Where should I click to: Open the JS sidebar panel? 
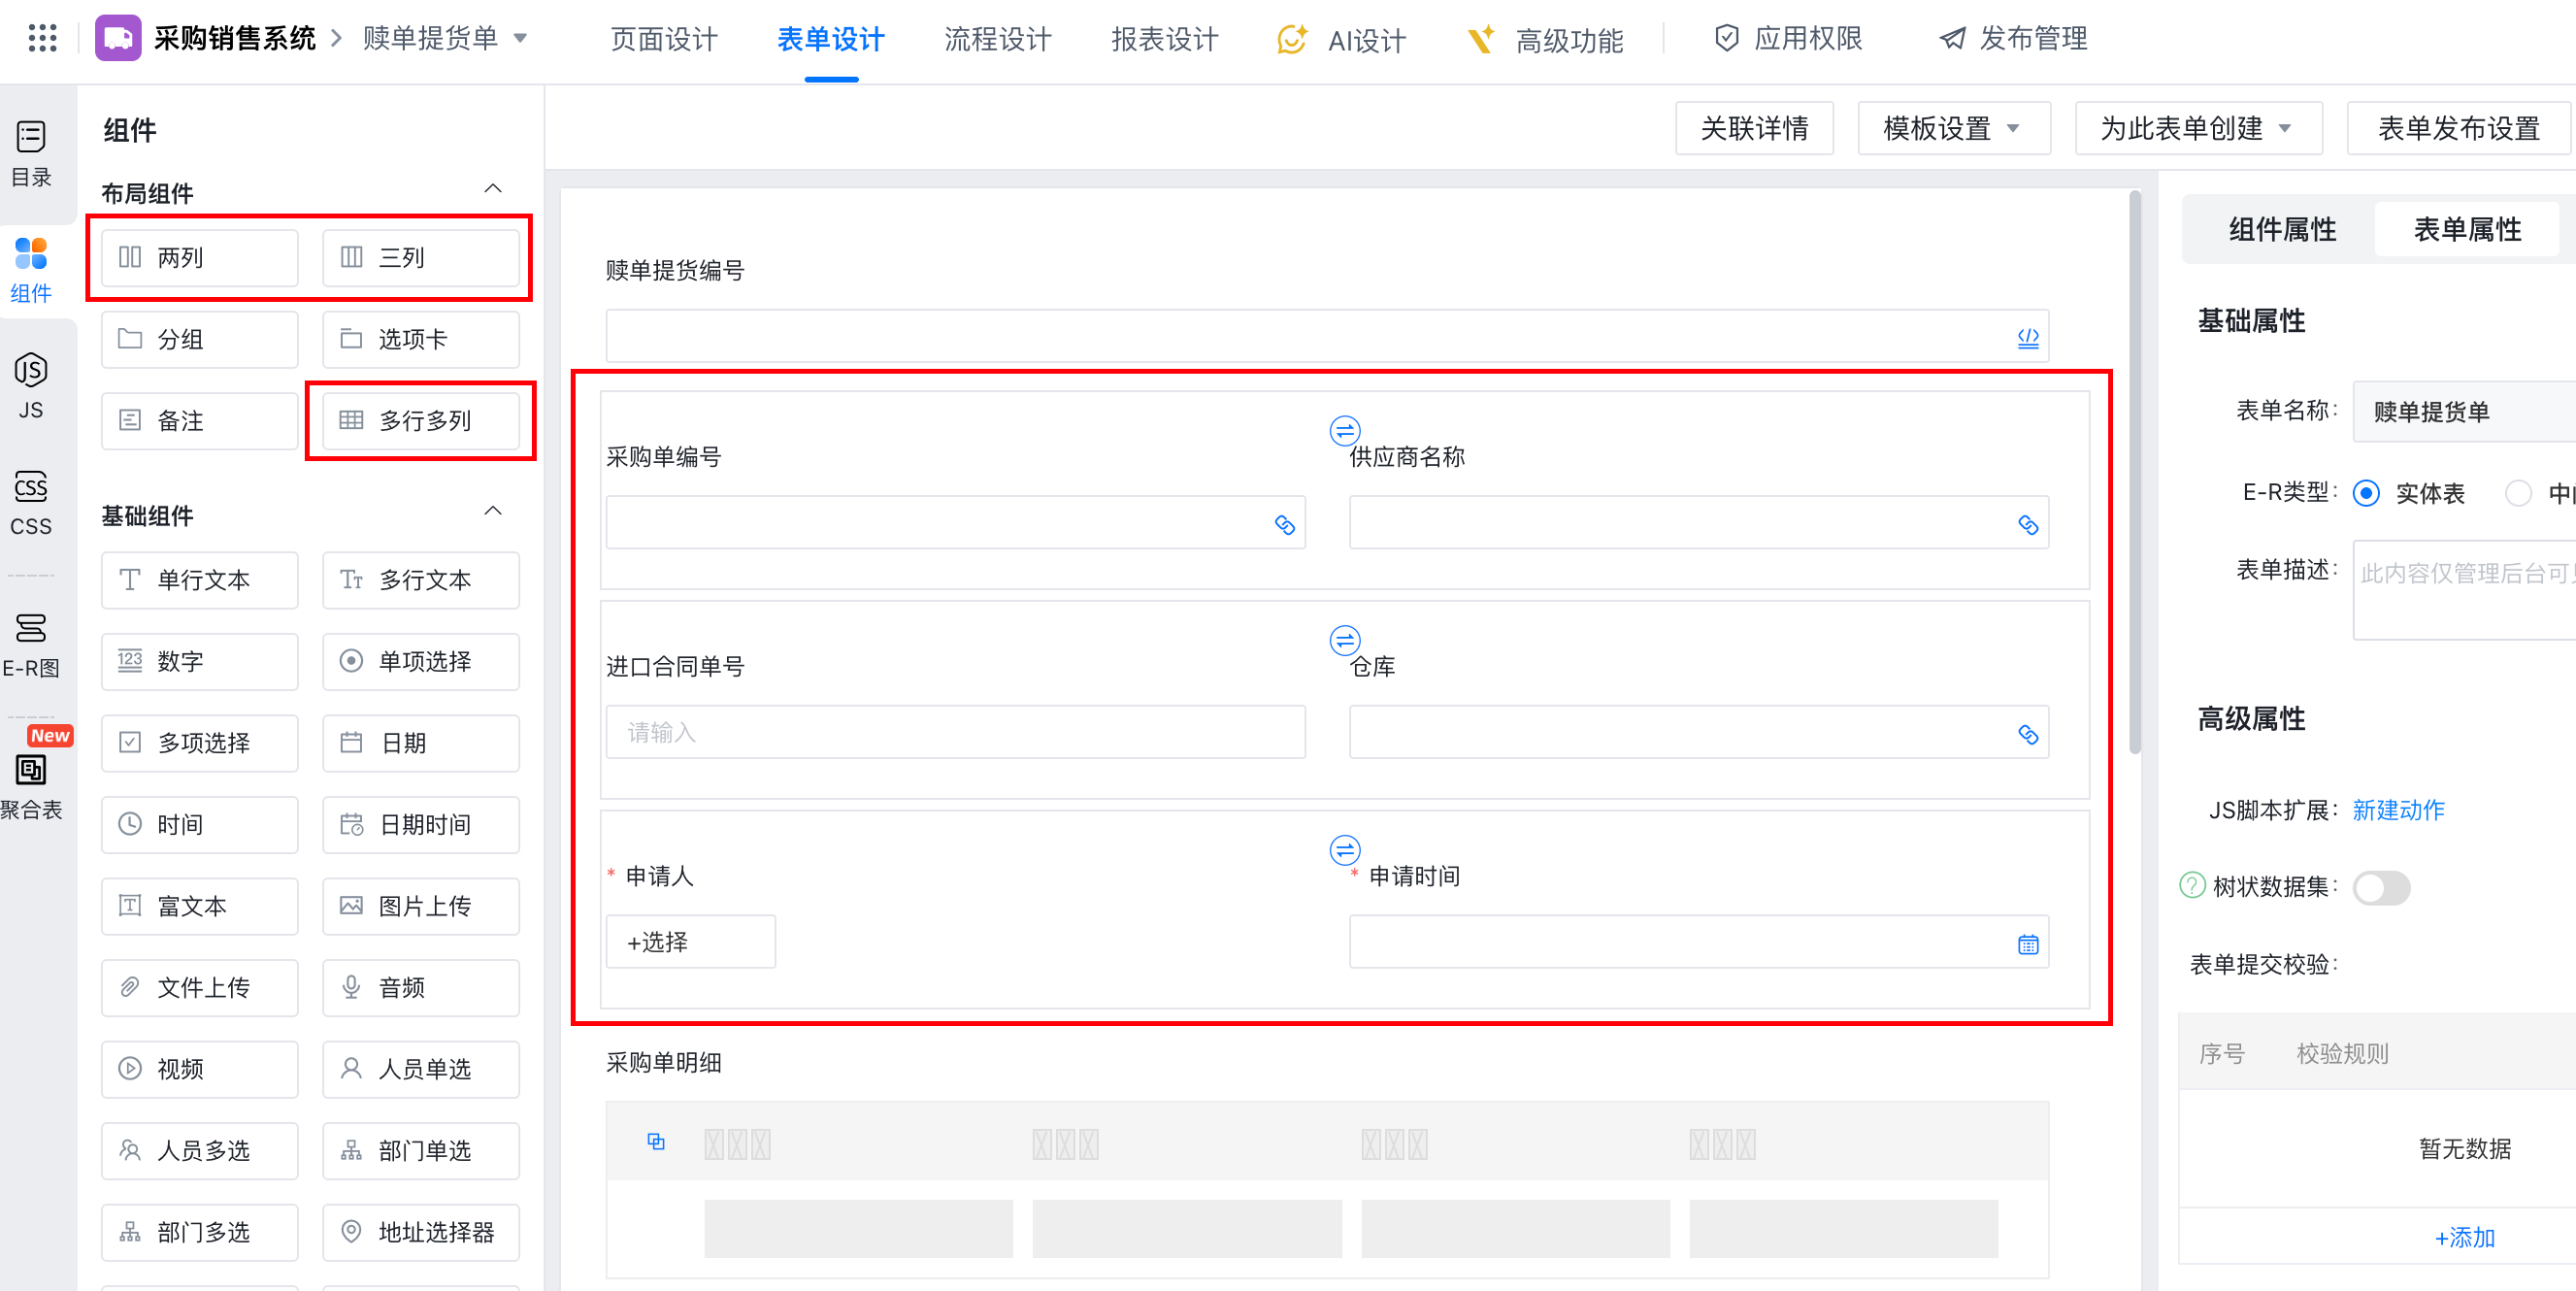click(x=31, y=385)
